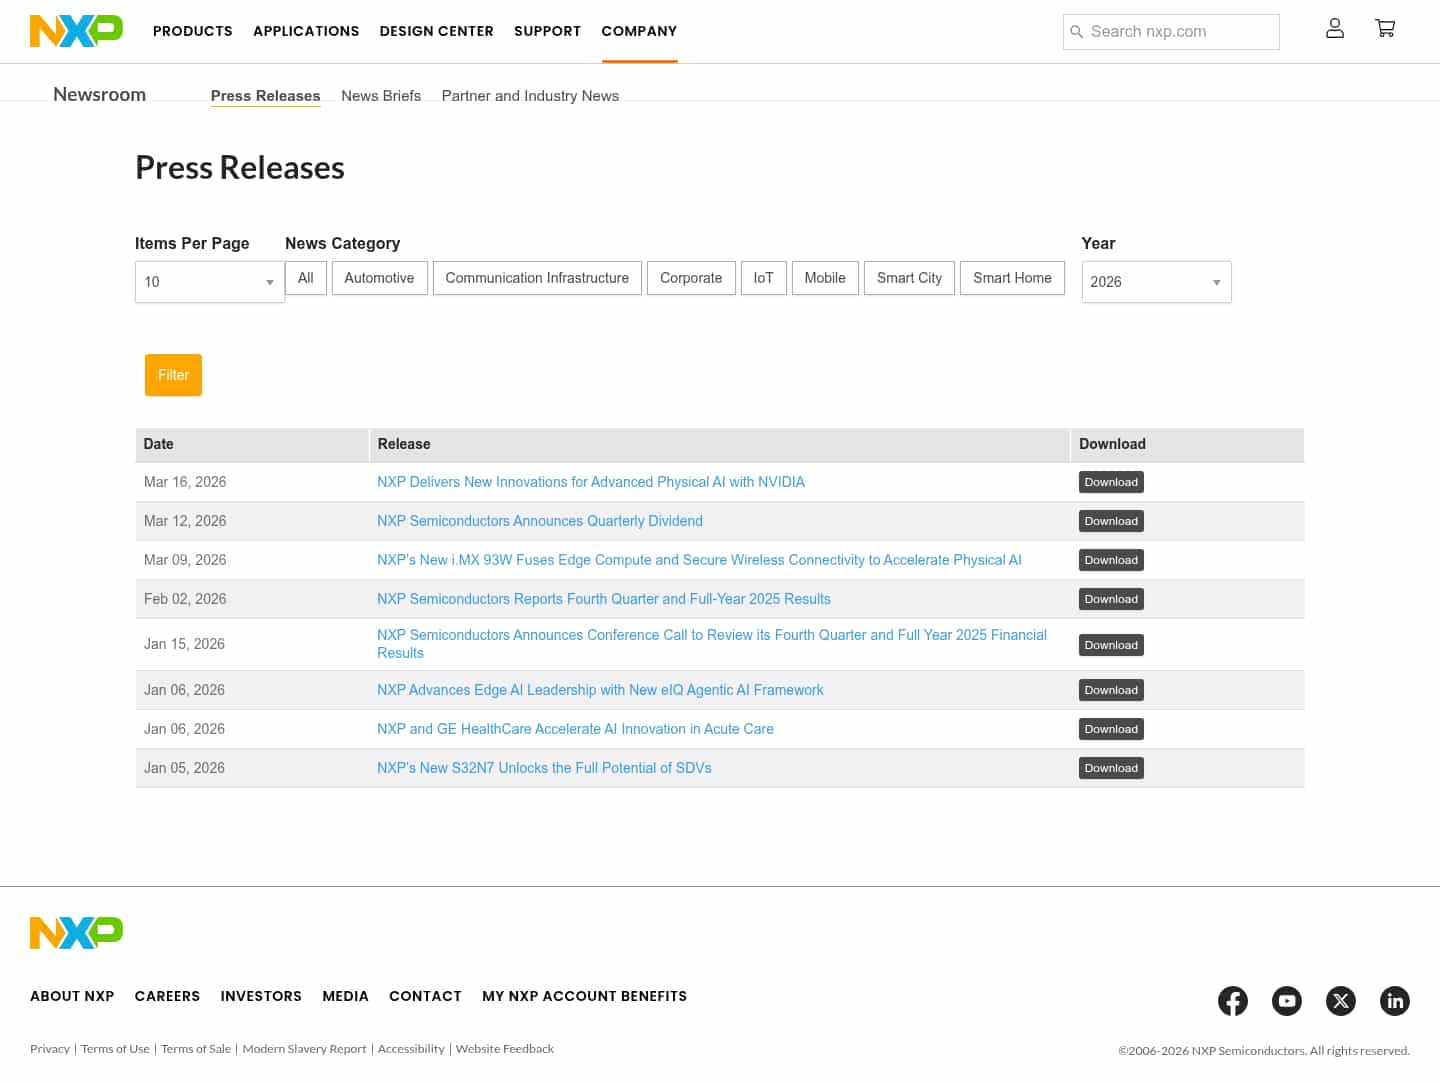
Task: Open the Items Per Page dropdown
Action: tap(209, 282)
